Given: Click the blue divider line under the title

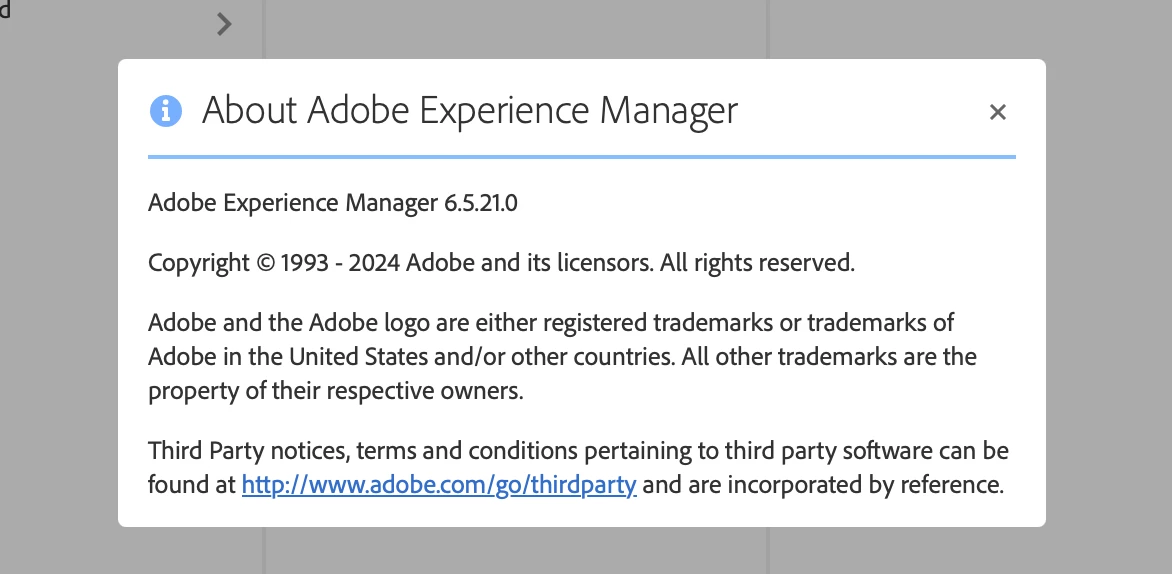Looking at the screenshot, I should tap(581, 157).
